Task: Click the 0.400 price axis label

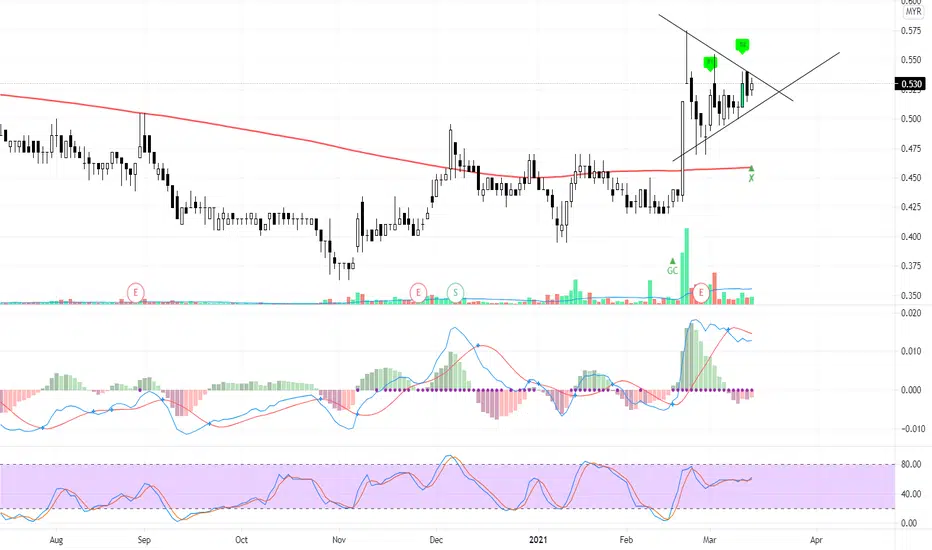Action: pos(911,237)
